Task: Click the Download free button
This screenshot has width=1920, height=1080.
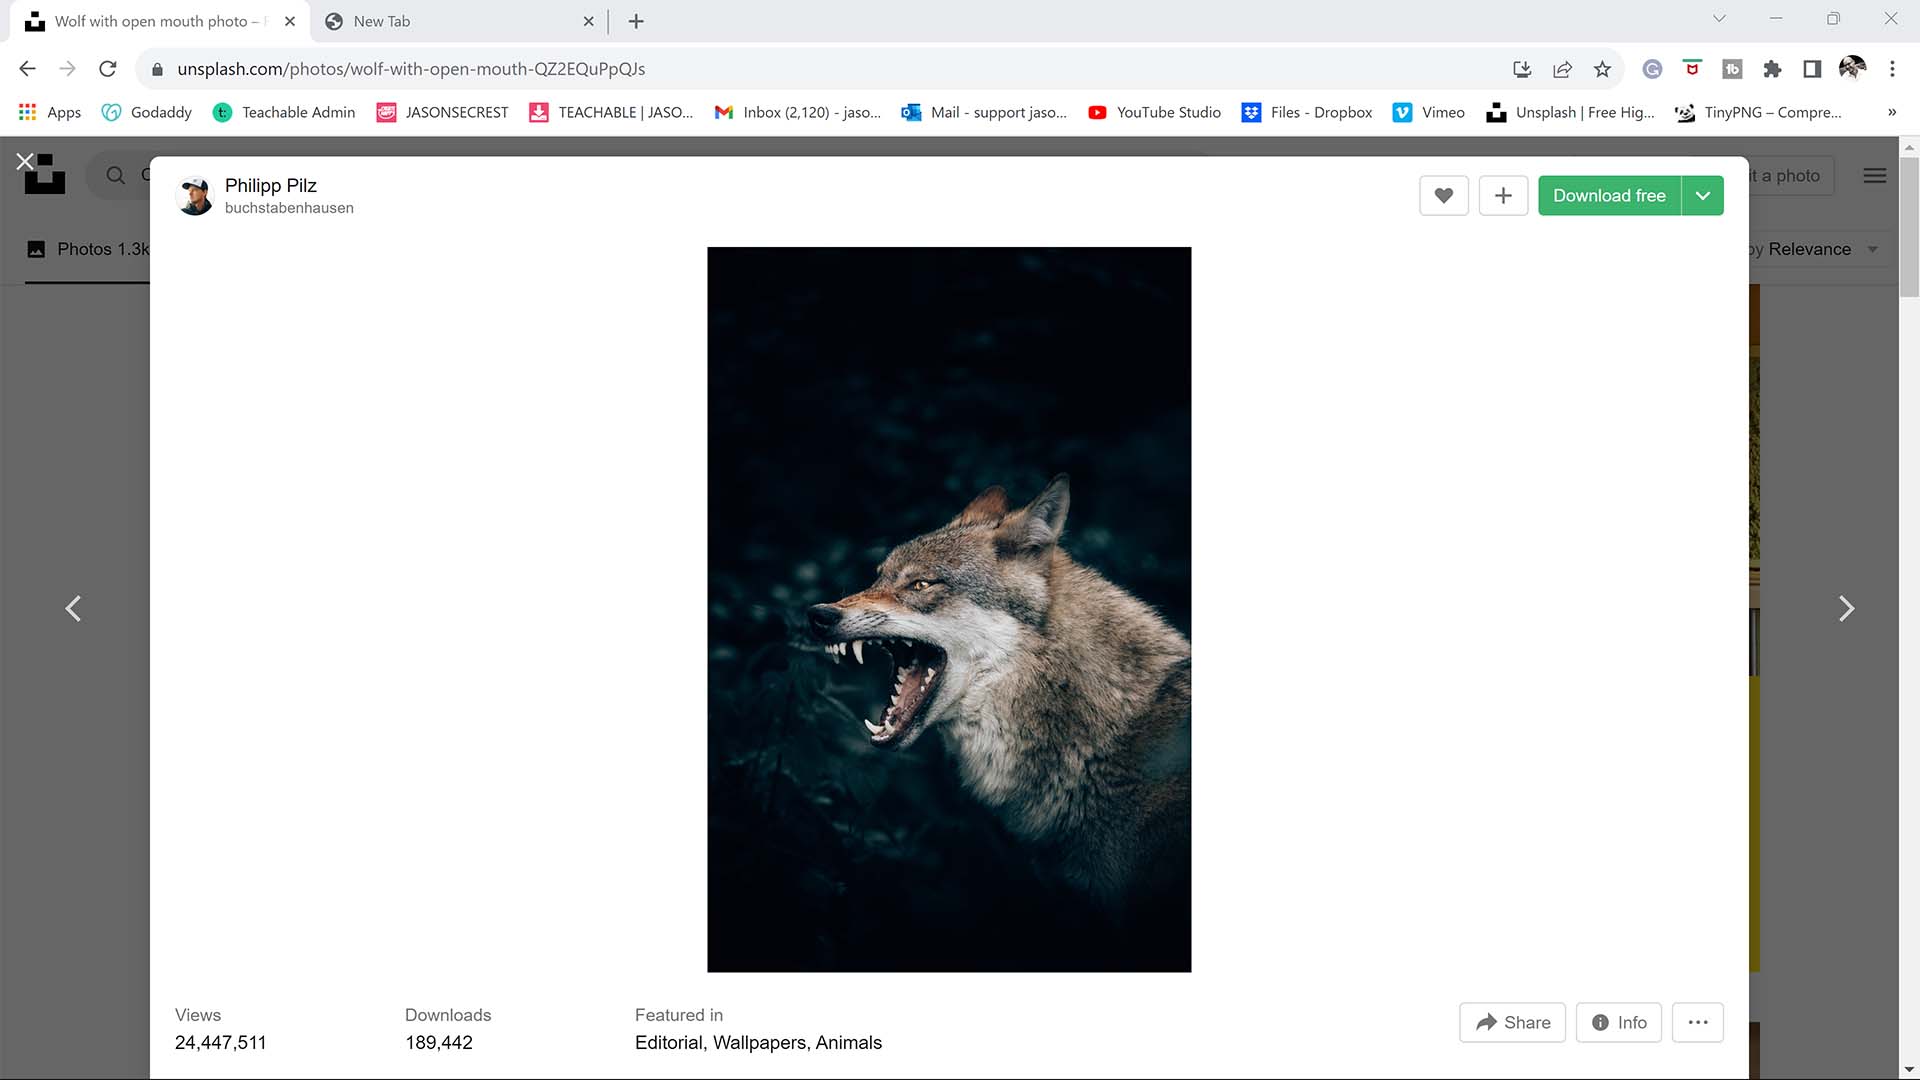Action: (x=1609, y=196)
